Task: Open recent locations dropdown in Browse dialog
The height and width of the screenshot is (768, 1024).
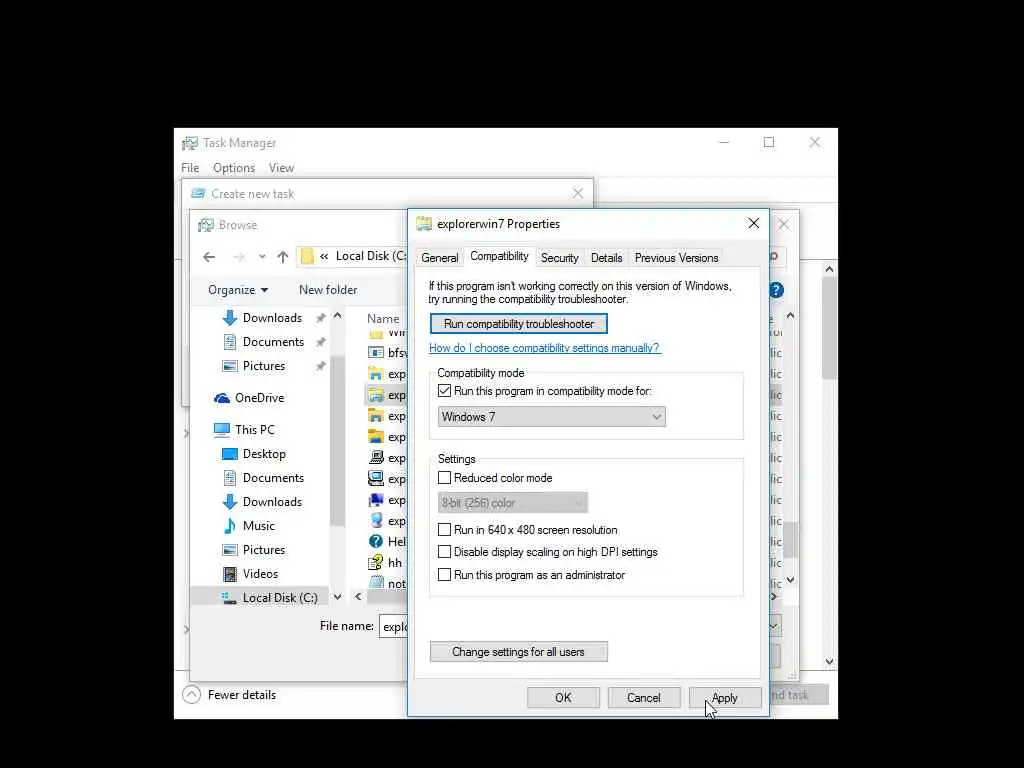Action: (262, 257)
